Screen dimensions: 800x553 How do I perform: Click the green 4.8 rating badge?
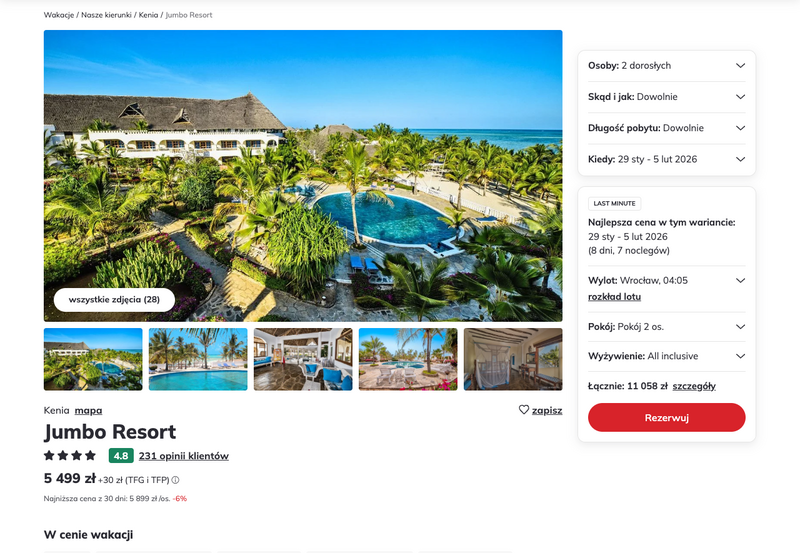(121, 456)
